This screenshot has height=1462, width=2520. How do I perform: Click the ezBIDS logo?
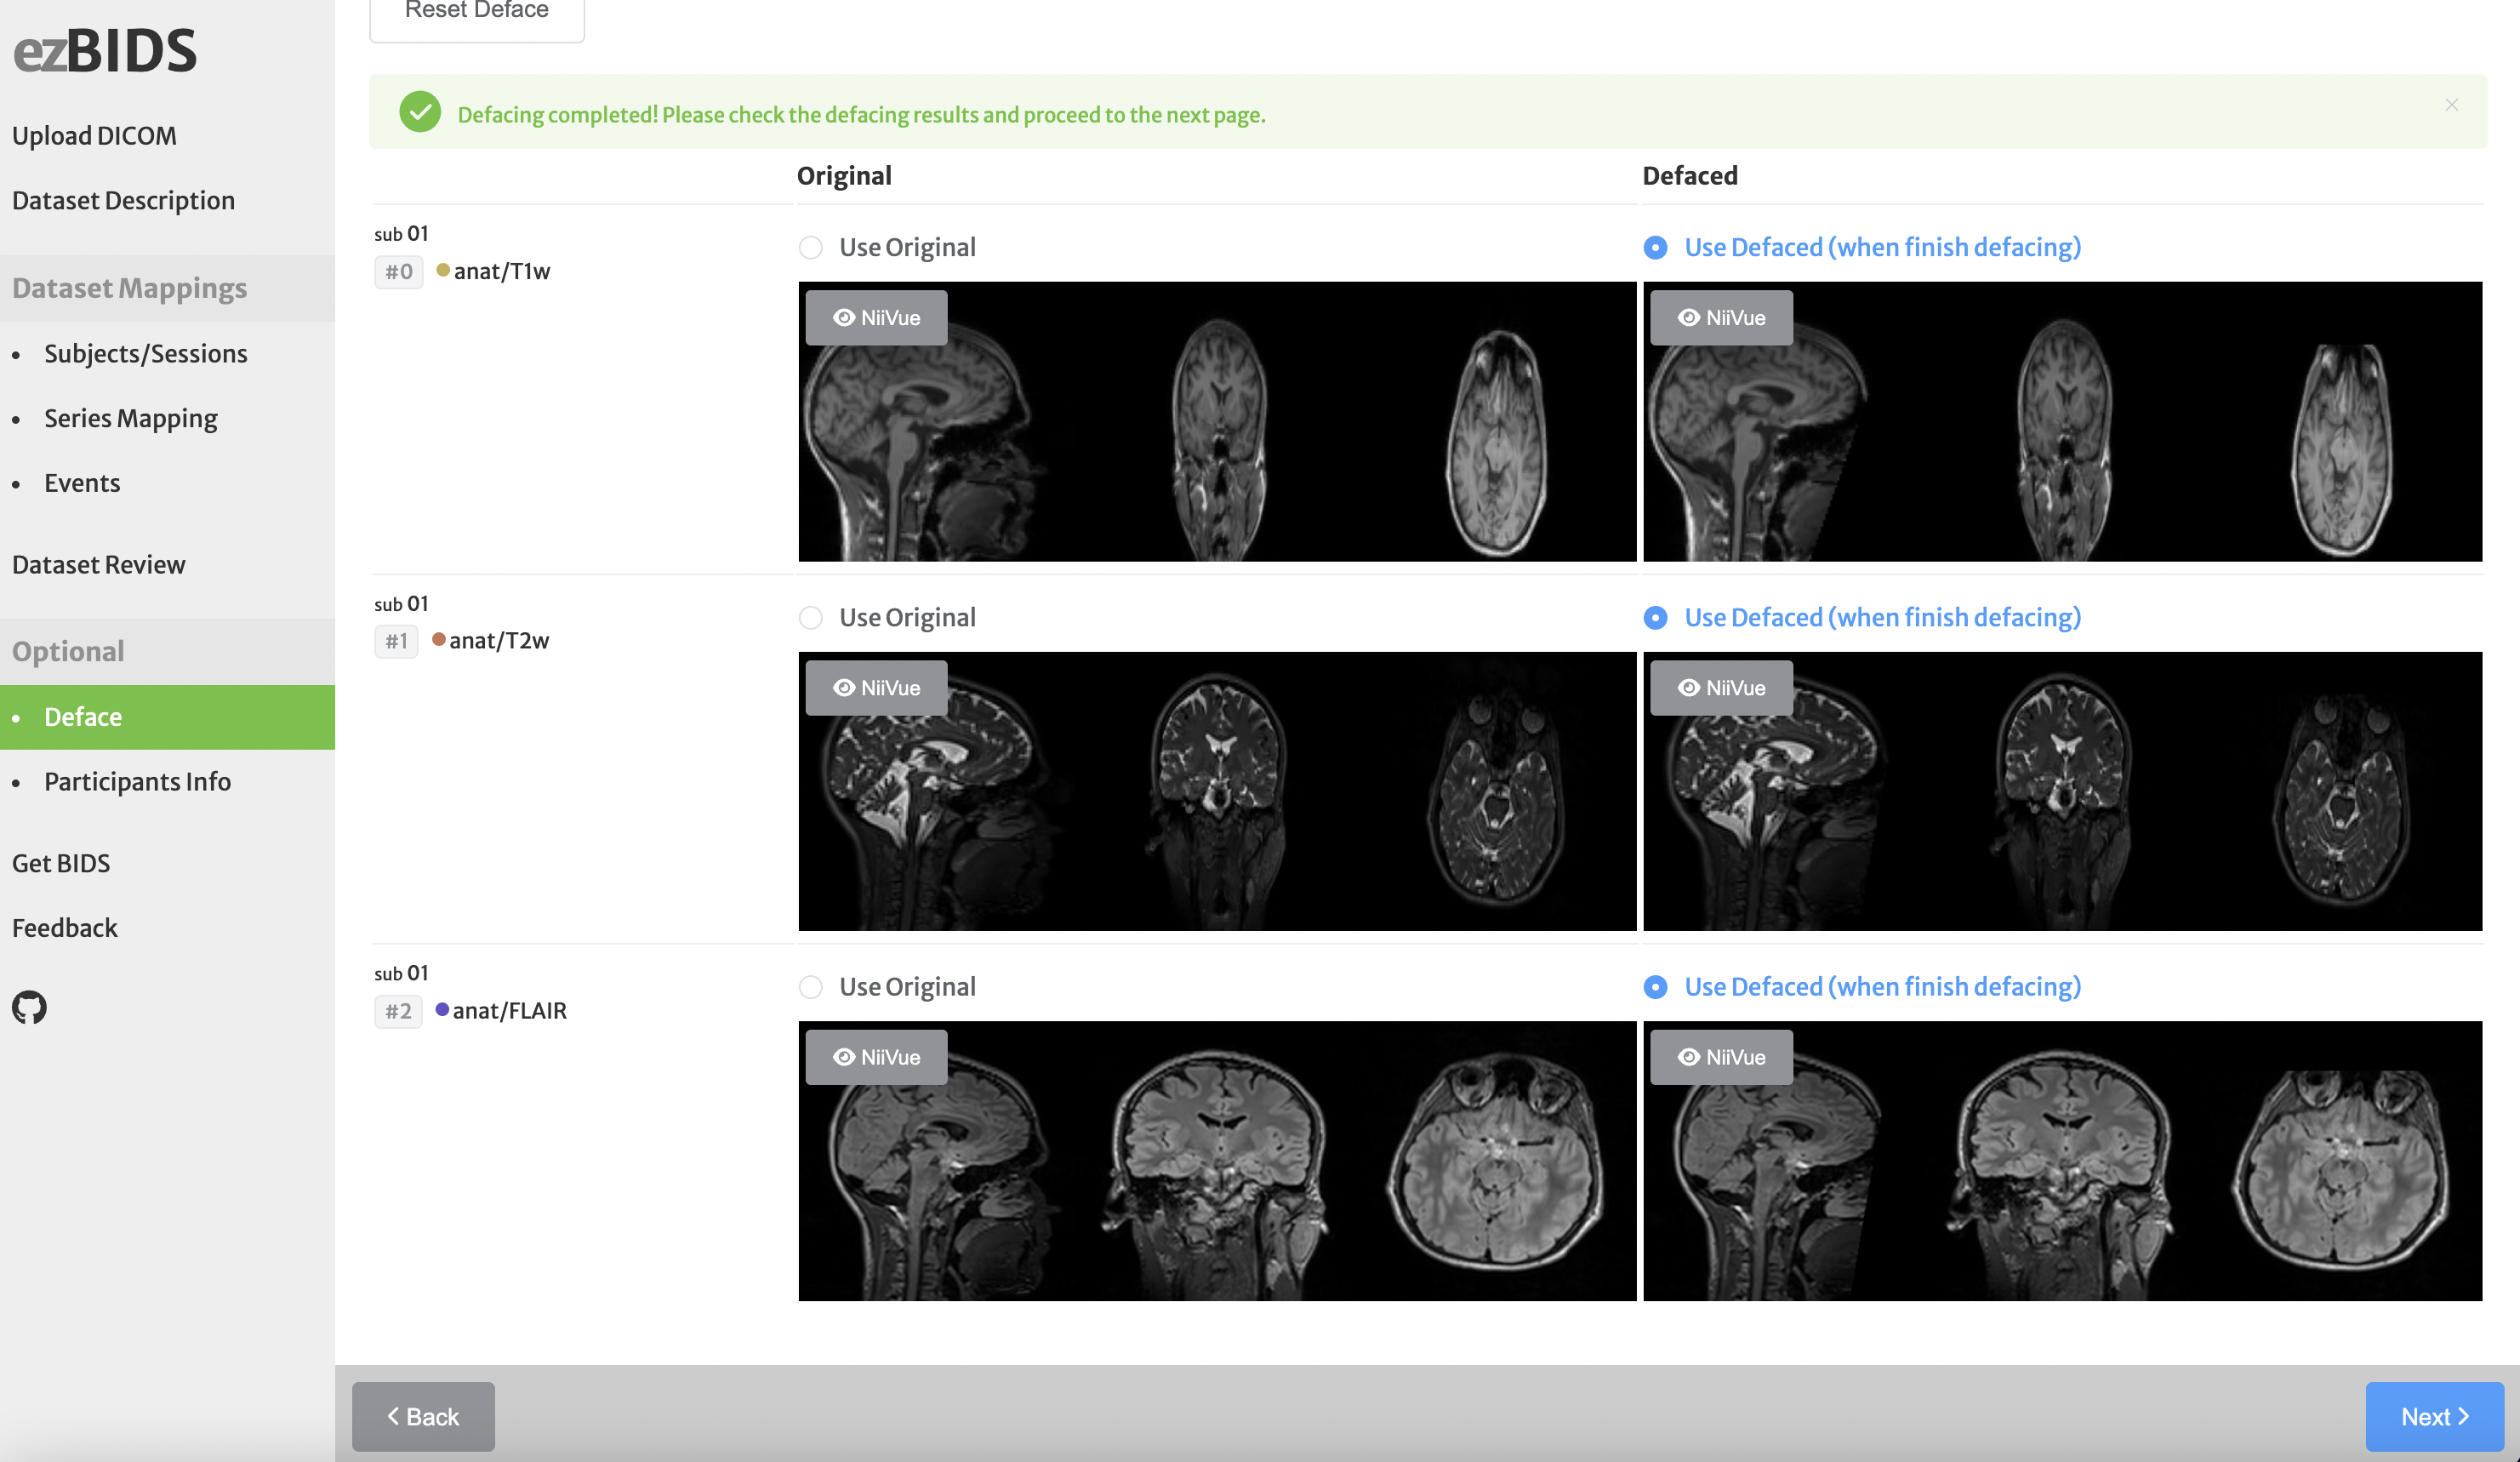click(105, 50)
